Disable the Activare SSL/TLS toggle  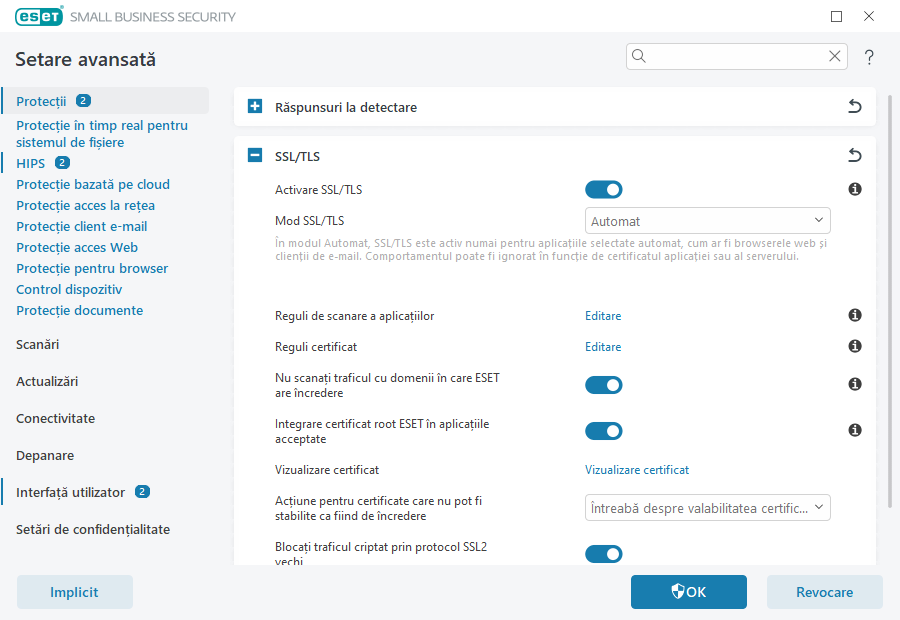click(603, 188)
